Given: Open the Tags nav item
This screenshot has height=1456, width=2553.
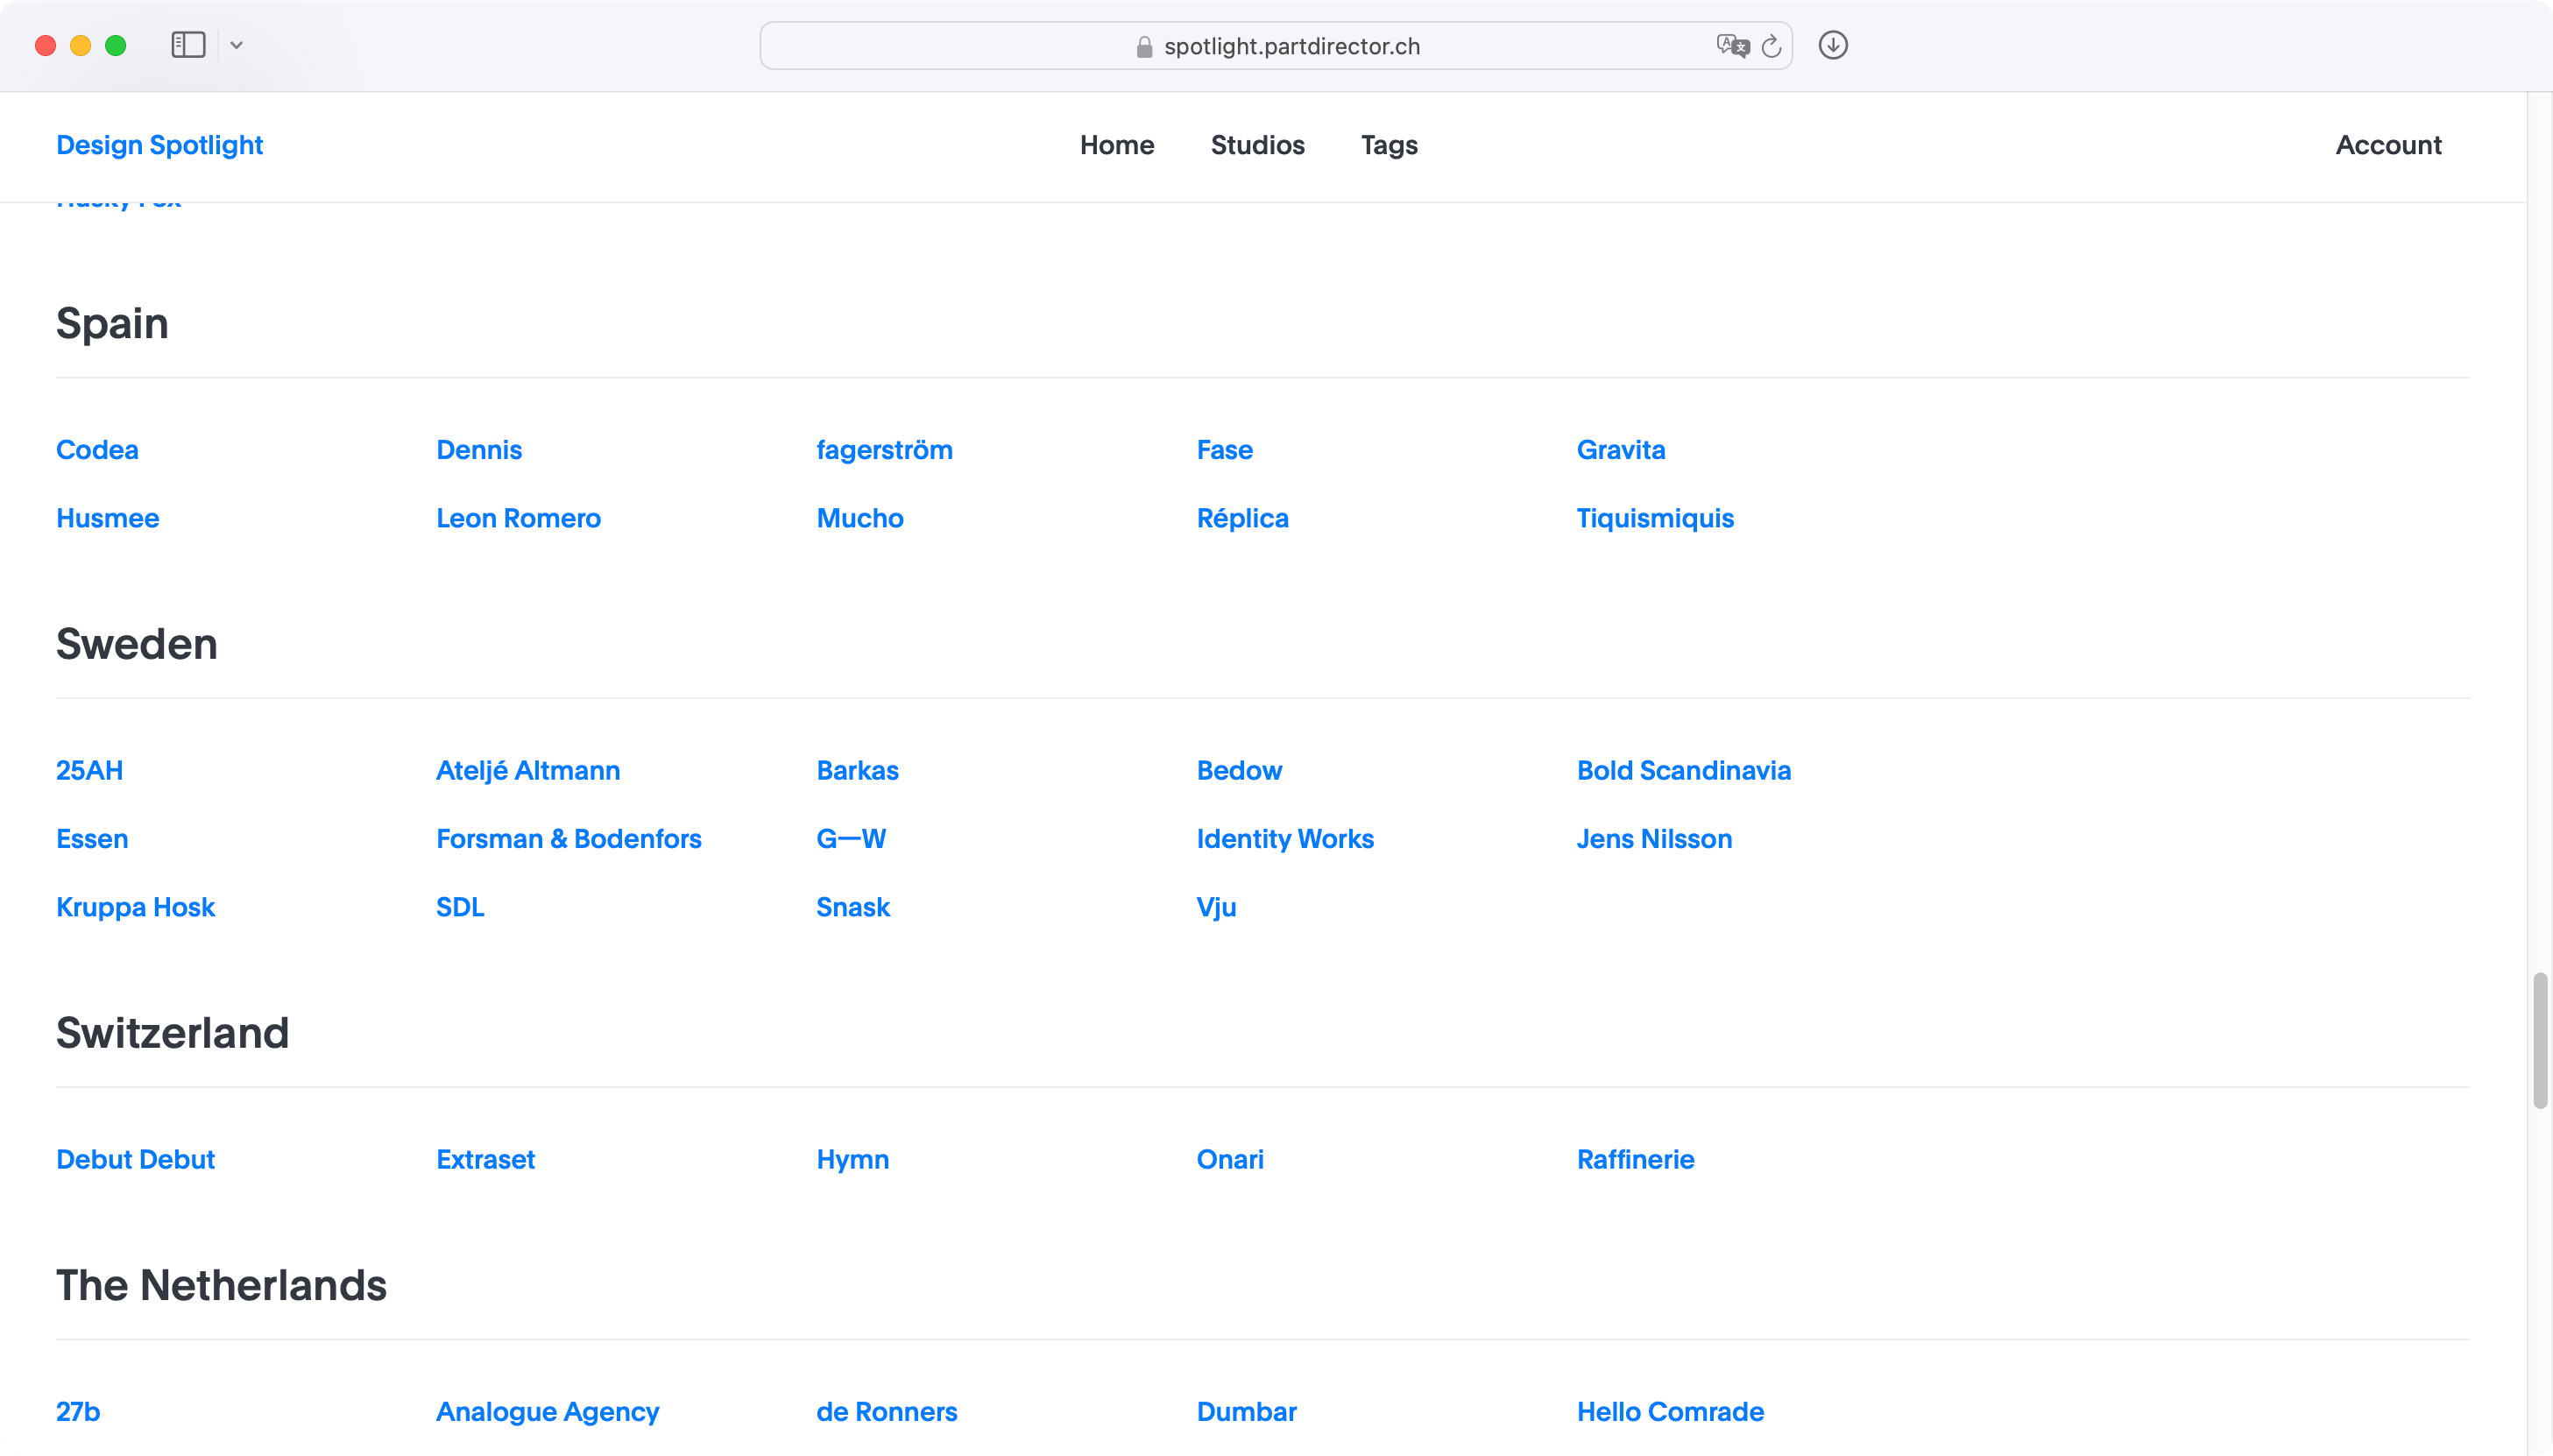Looking at the screenshot, I should pyautogui.click(x=1389, y=146).
